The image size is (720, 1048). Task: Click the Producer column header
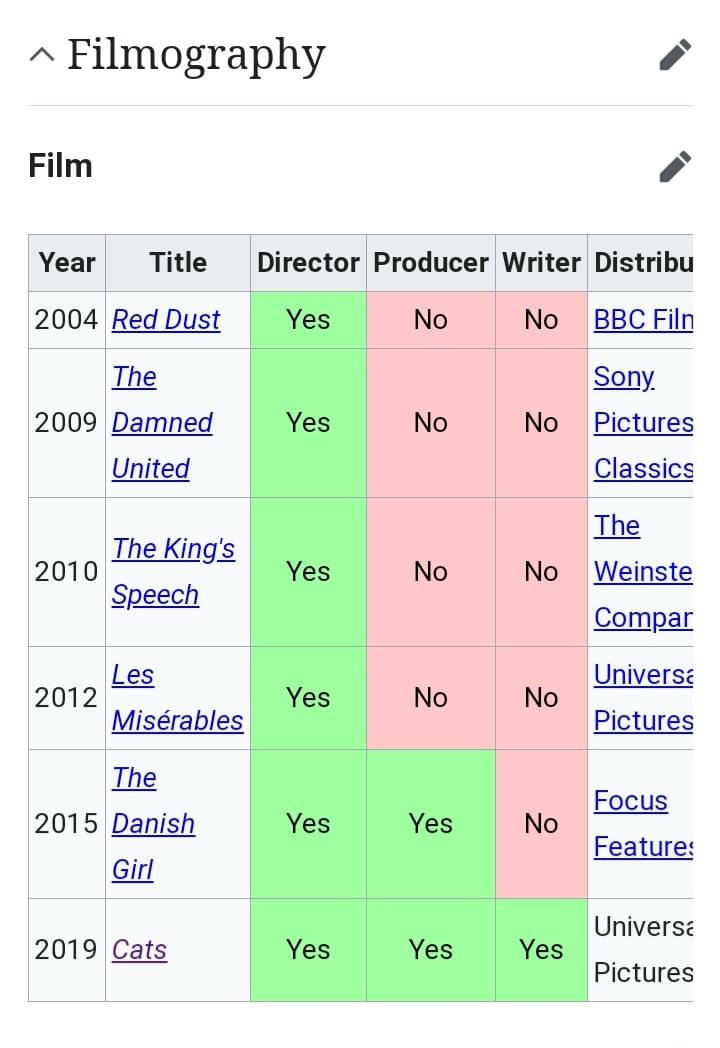[x=431, y=263]
